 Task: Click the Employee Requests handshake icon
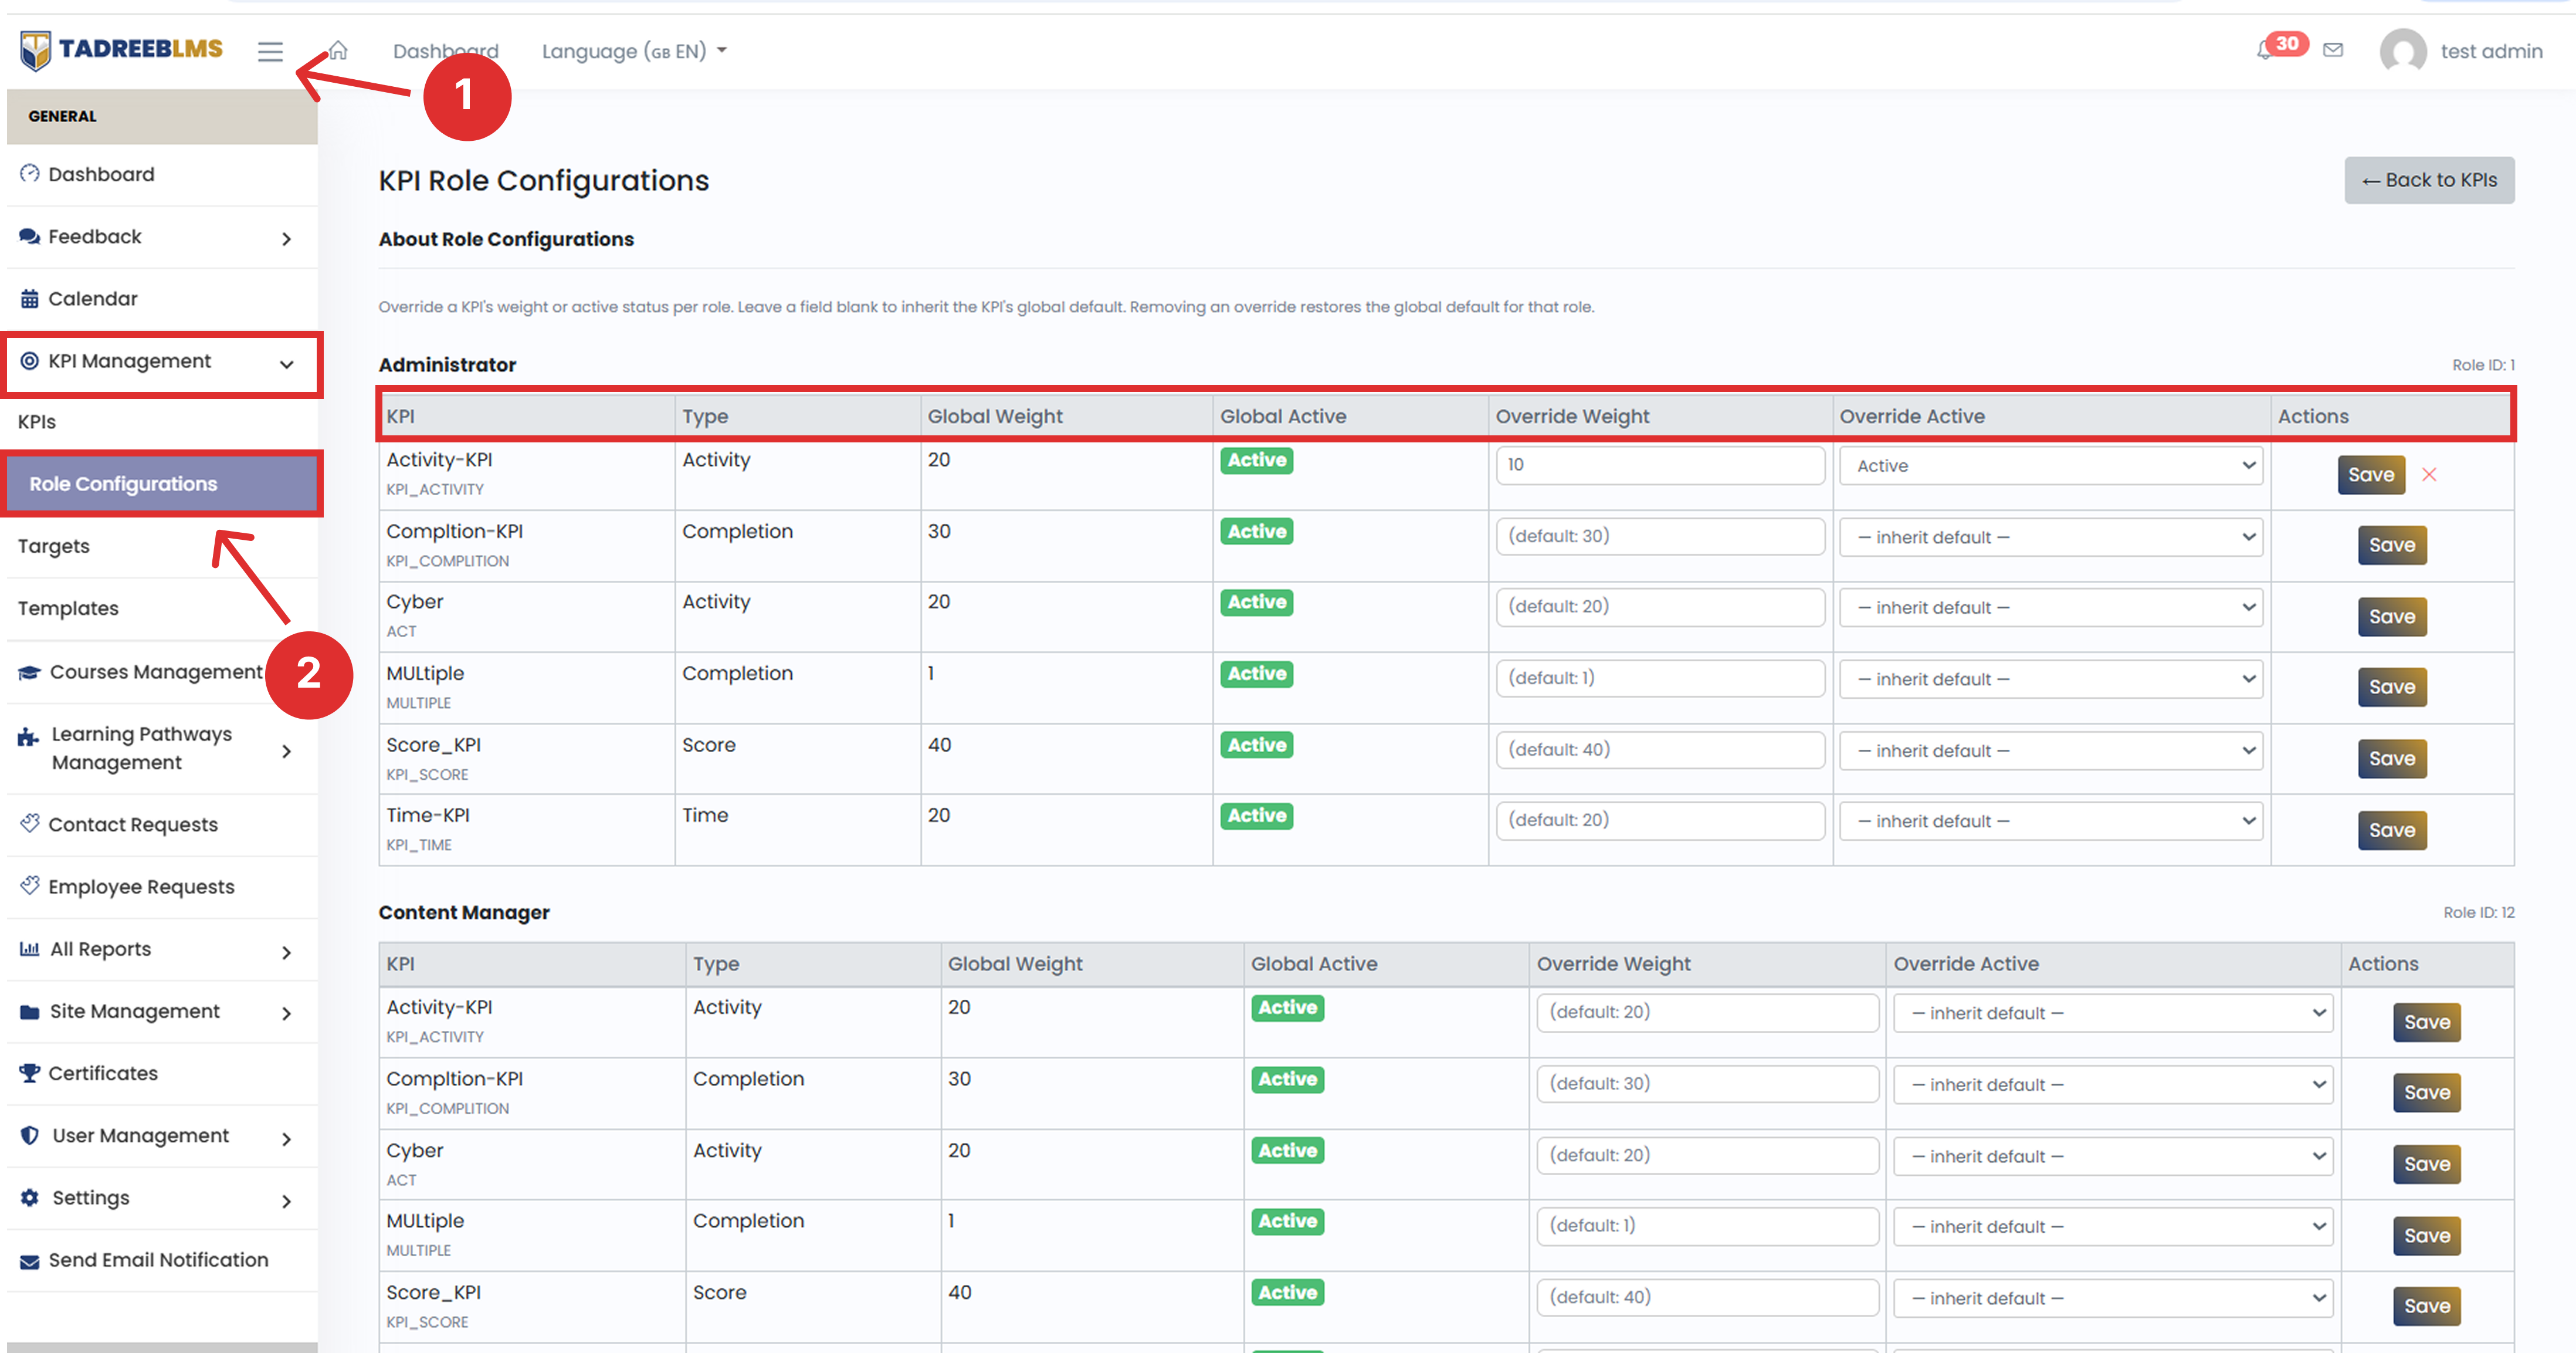tap(30, 885)
